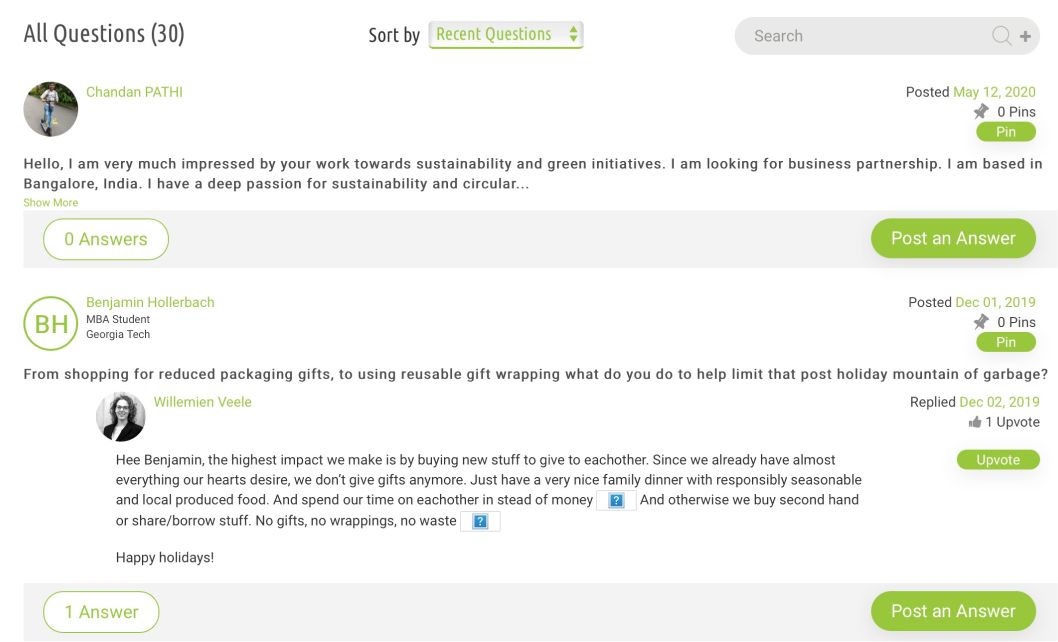Focus the Search input field

click(860, 36)
